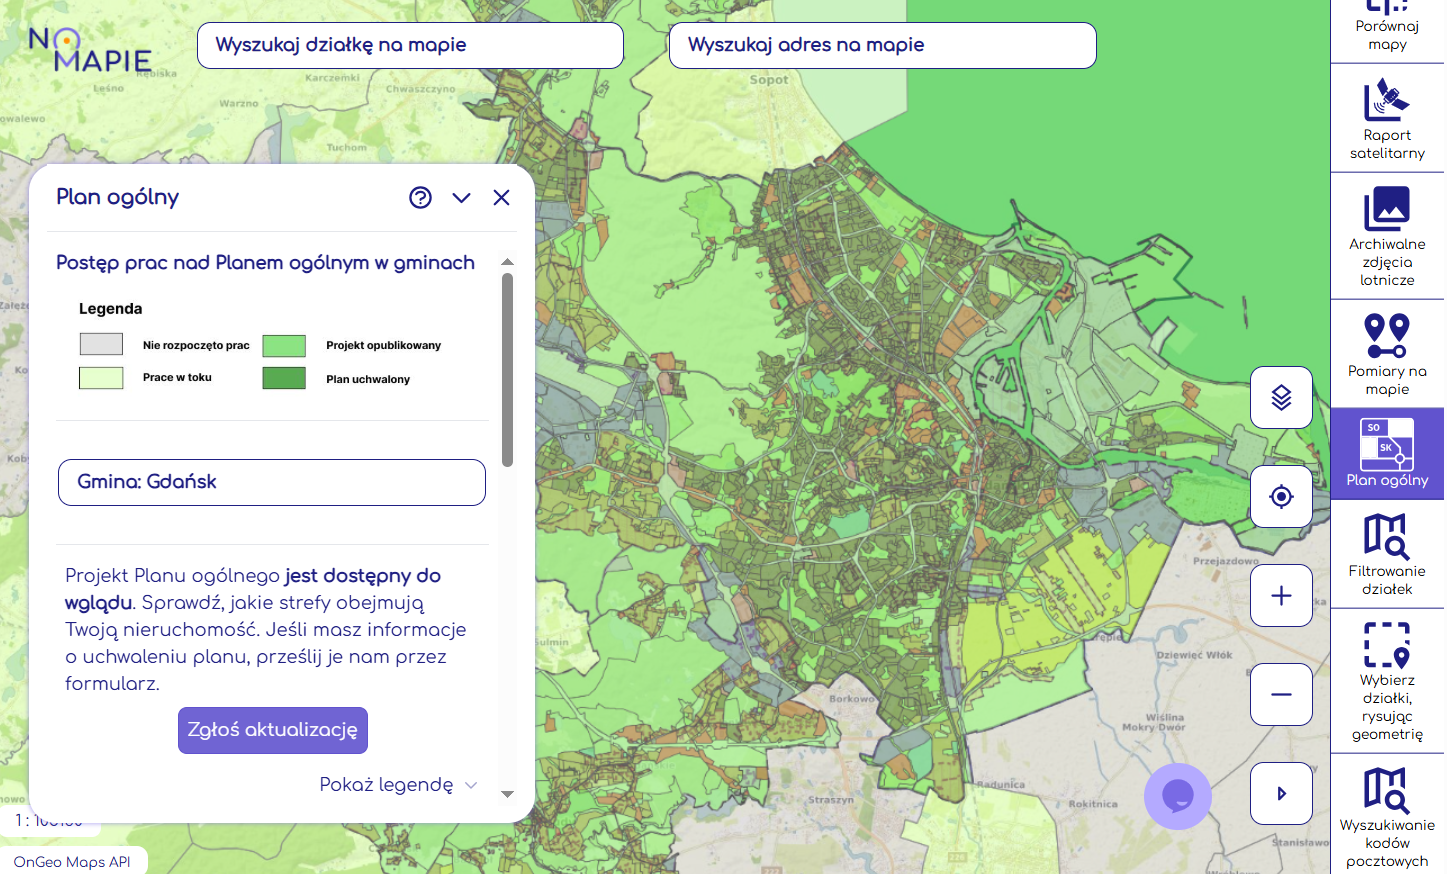This screenshot has width=1447, height=874.
Task: Expand the side arrow panel button
Action: point(1281,794)
